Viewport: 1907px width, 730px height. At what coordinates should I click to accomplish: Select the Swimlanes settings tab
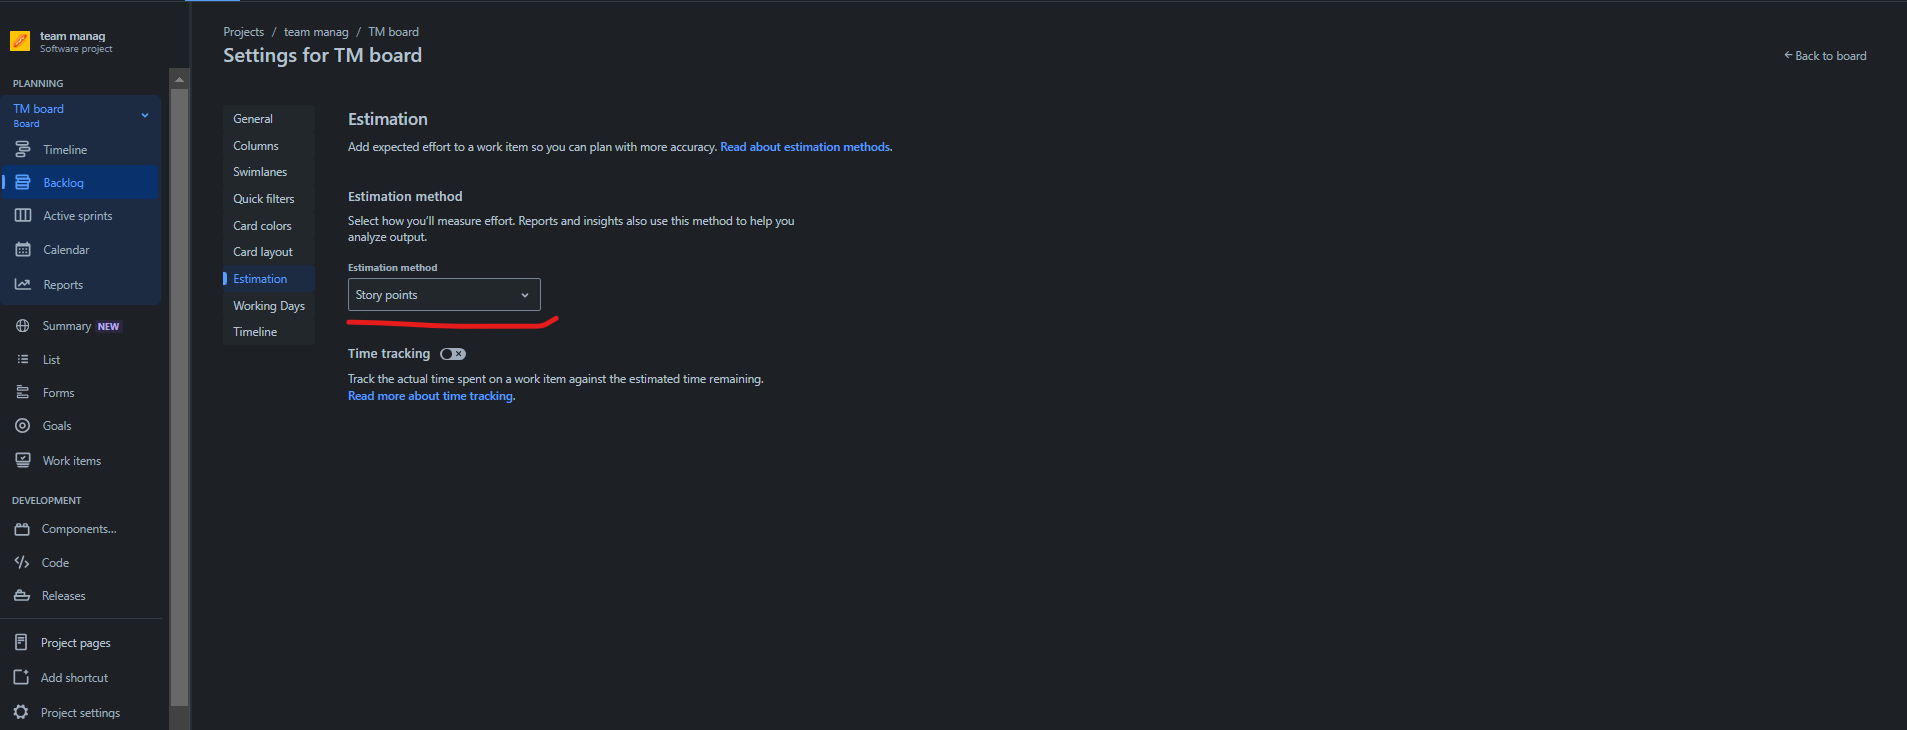(260, 172)
